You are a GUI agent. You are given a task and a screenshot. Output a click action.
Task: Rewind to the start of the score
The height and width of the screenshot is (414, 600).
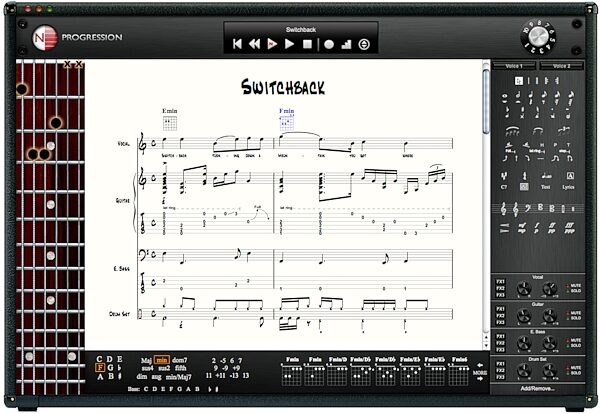click(237, 44)
